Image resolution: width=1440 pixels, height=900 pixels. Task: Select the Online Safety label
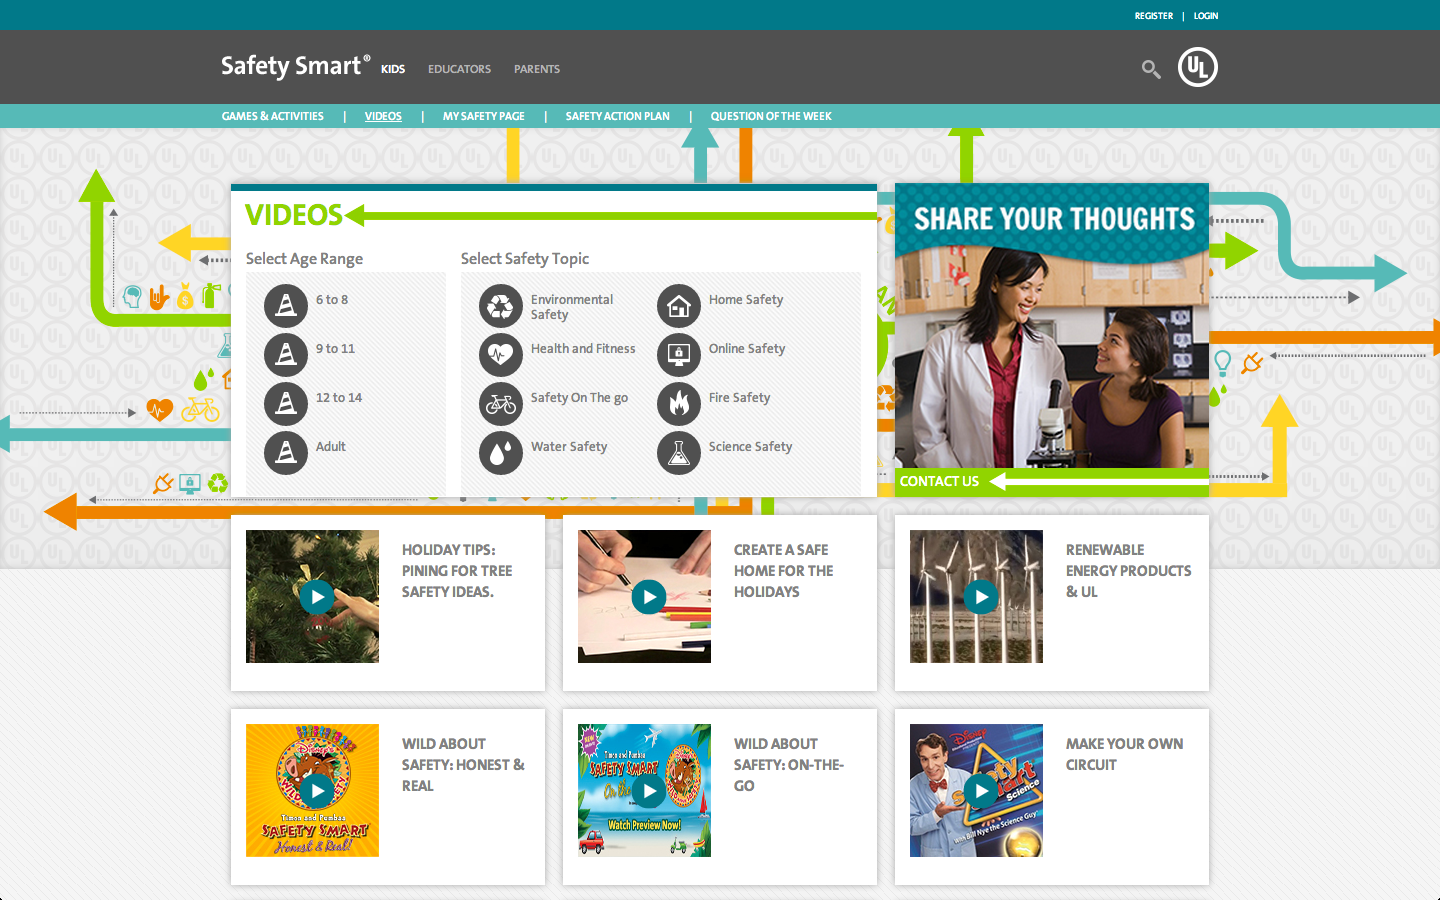click(x=747, y=348)
